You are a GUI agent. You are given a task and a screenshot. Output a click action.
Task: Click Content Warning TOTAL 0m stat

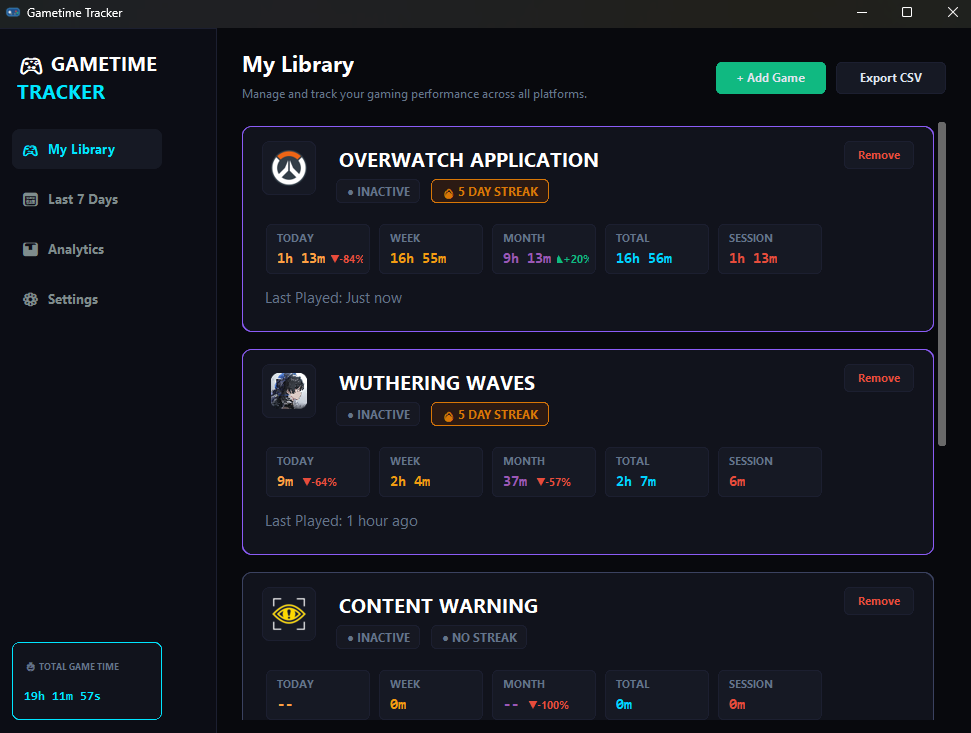click(657, 695)
